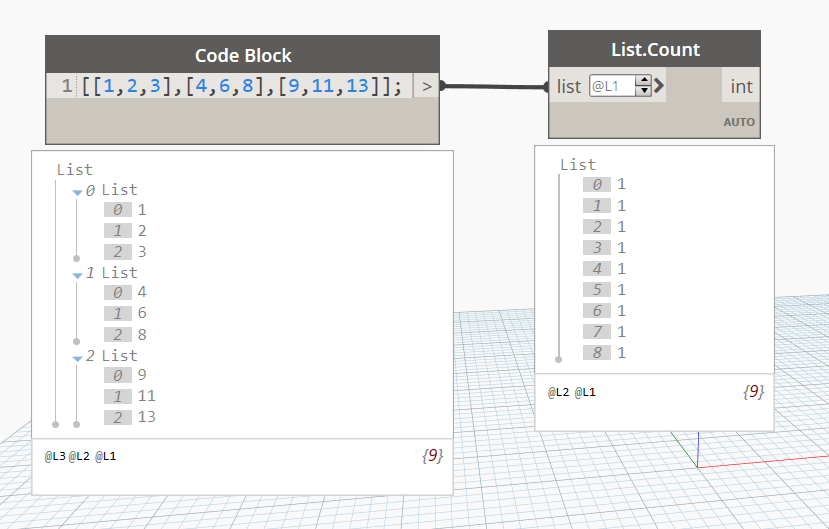
Task: Click the Code Block output port arrow
Action: click(x=427, y=86)
